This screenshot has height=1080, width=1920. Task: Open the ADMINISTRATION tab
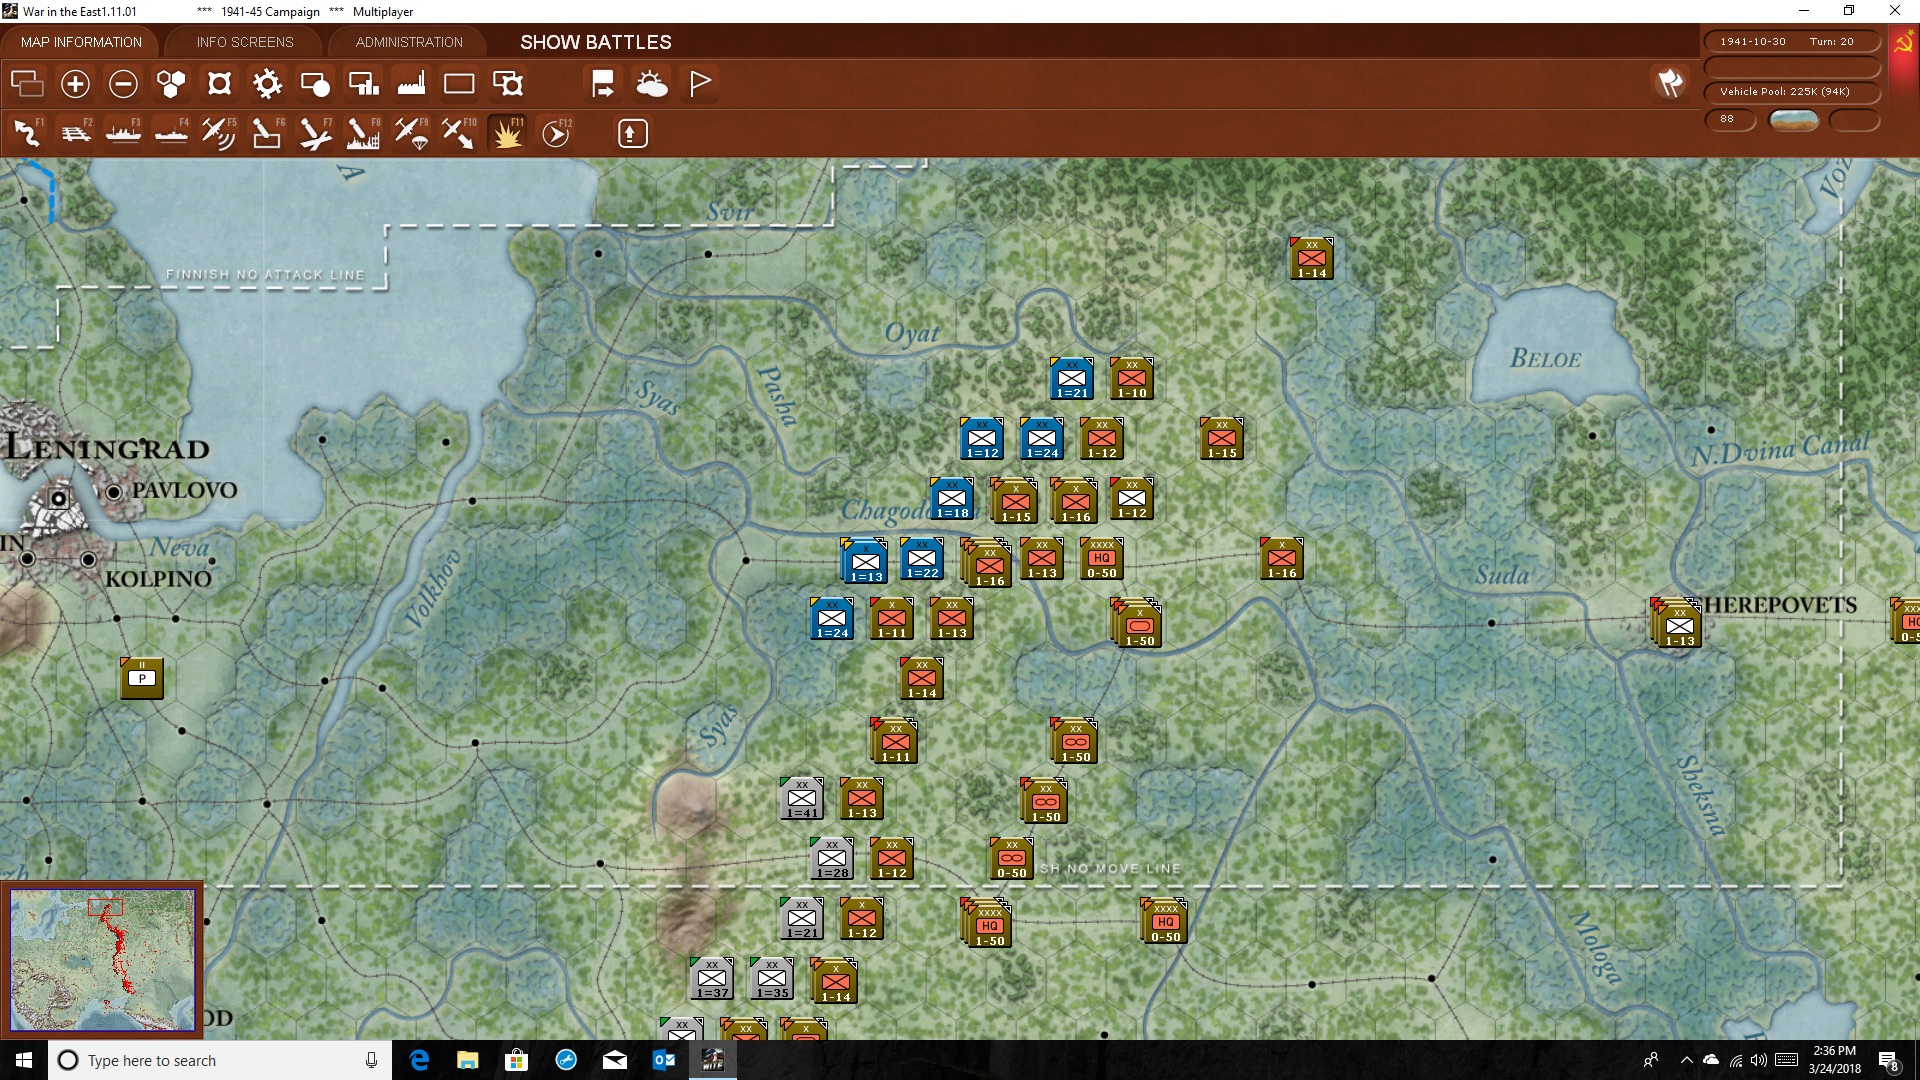(409, 42)
